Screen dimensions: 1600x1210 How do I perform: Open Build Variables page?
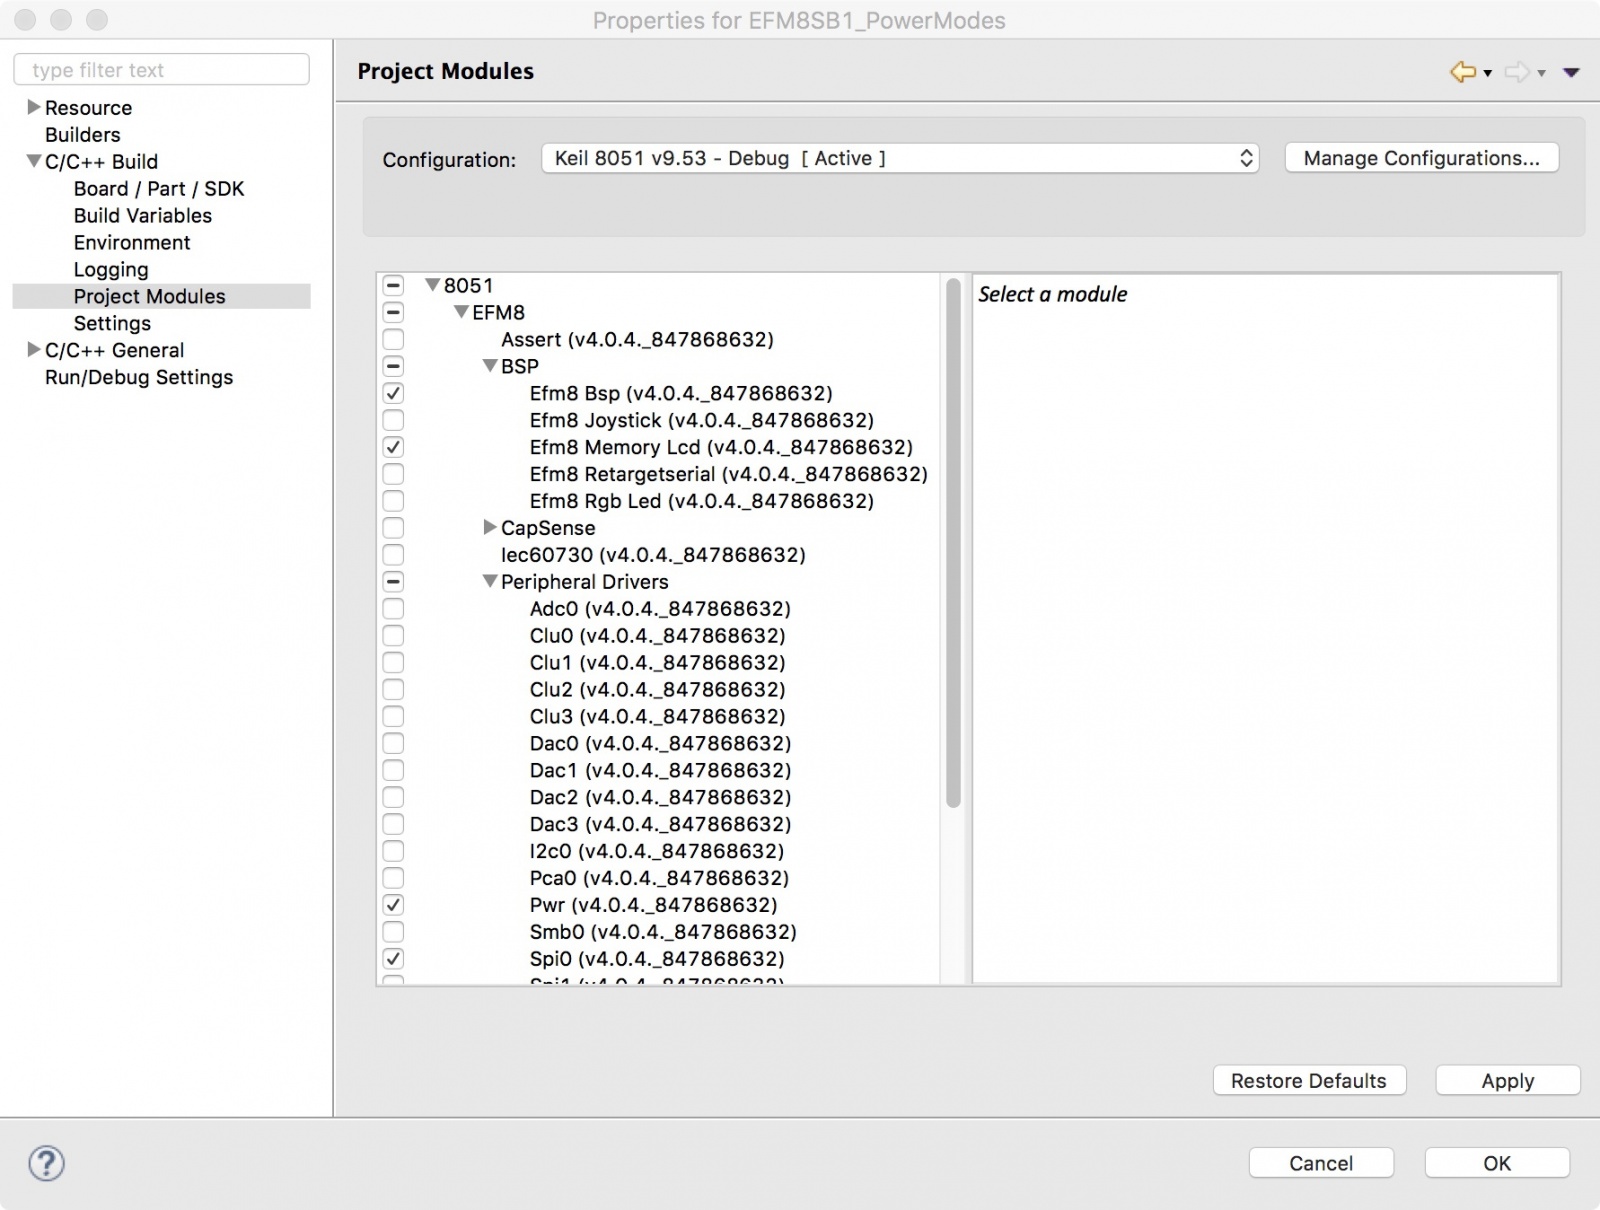[x=143, y=216]
